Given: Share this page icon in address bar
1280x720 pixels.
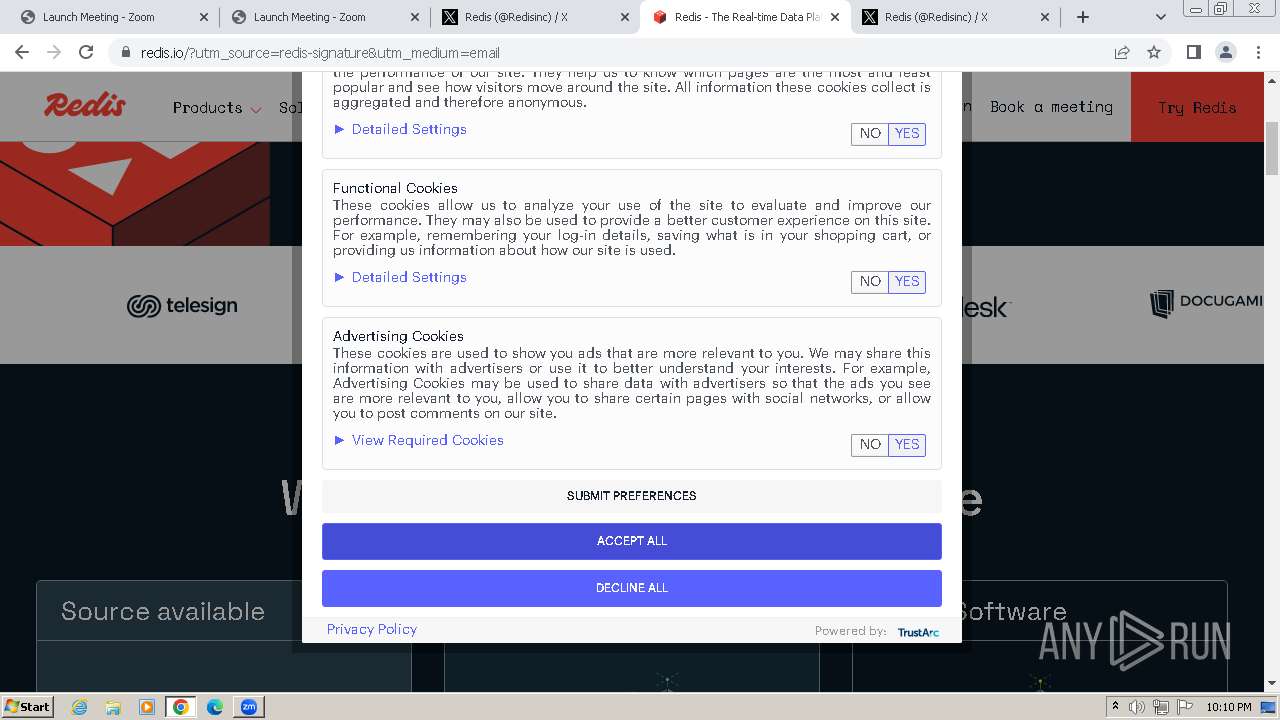Looking at the screenshot, I should [1122, 52].
